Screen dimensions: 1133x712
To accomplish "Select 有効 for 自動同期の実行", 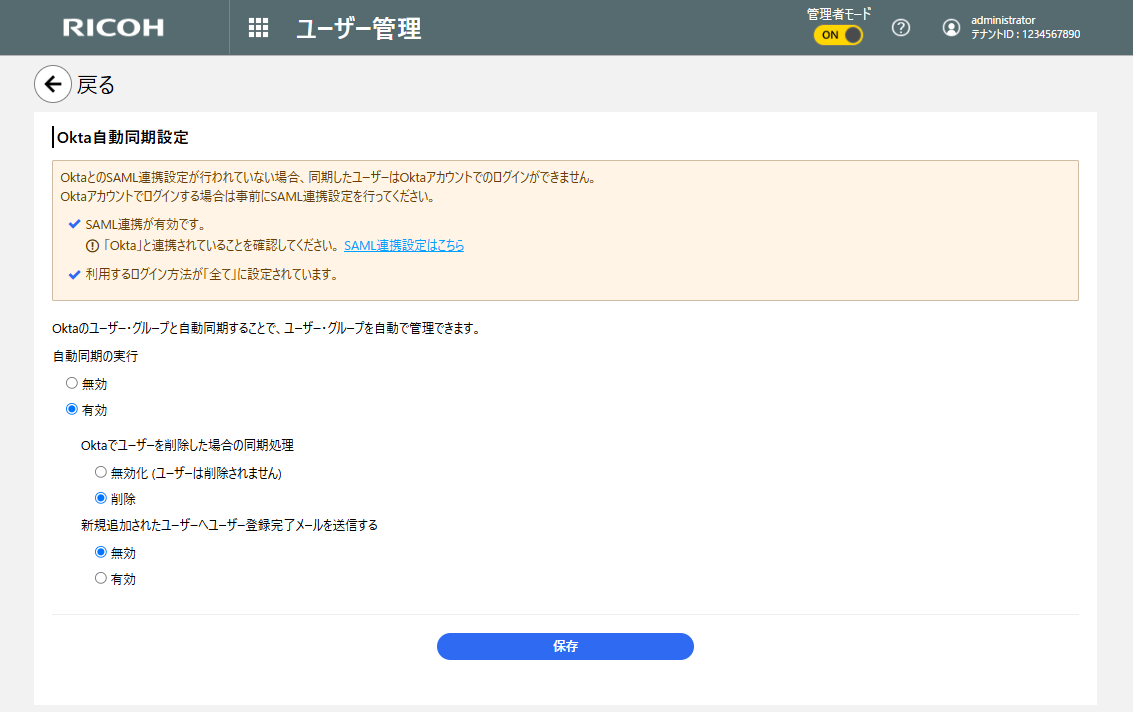I will [72, 409].
